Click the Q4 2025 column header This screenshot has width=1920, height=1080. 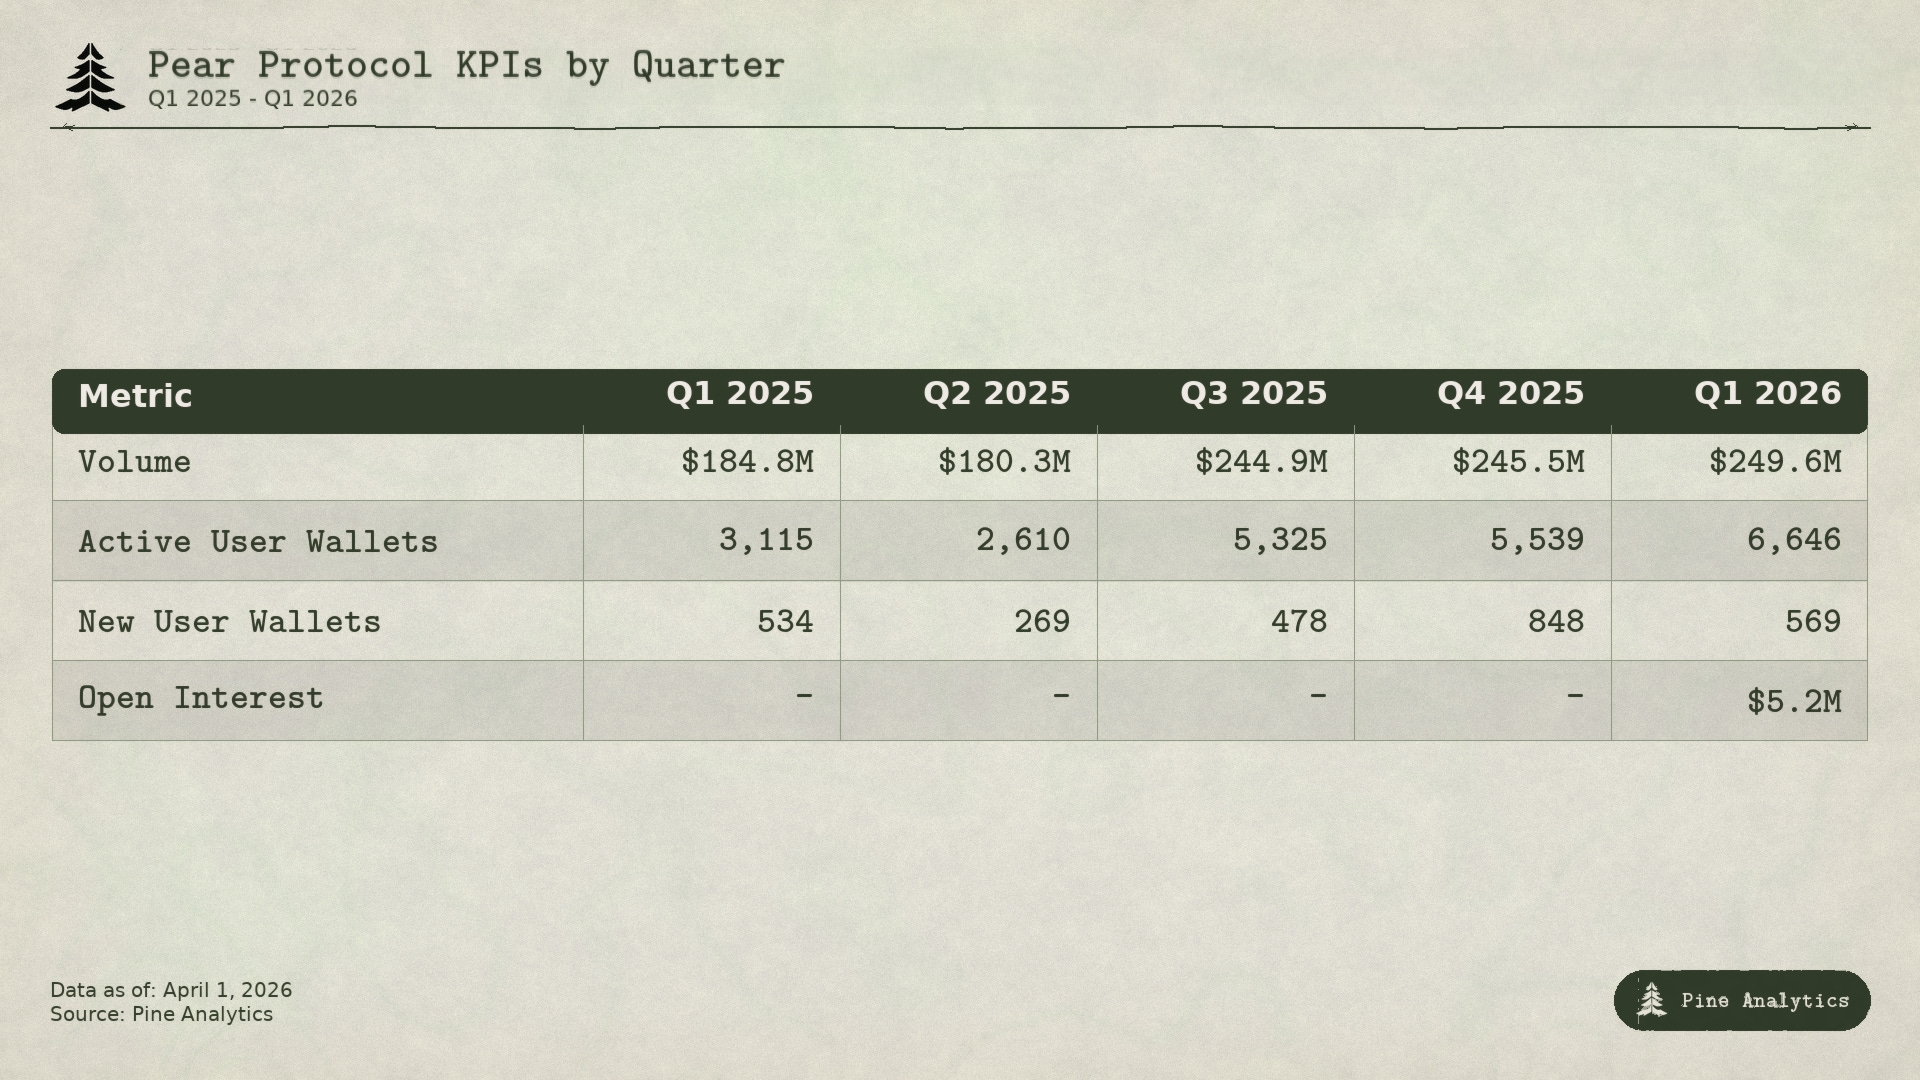pos(1510,394)
